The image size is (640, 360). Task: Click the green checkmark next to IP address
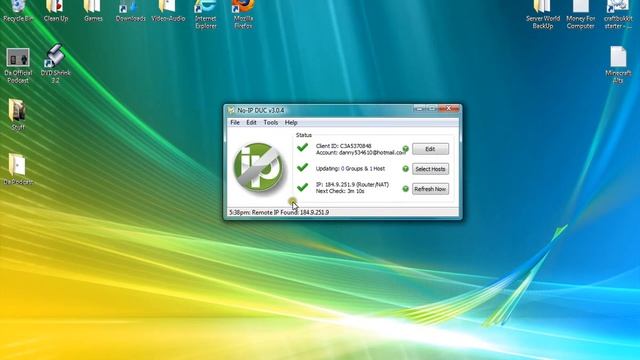coord(302,187)
